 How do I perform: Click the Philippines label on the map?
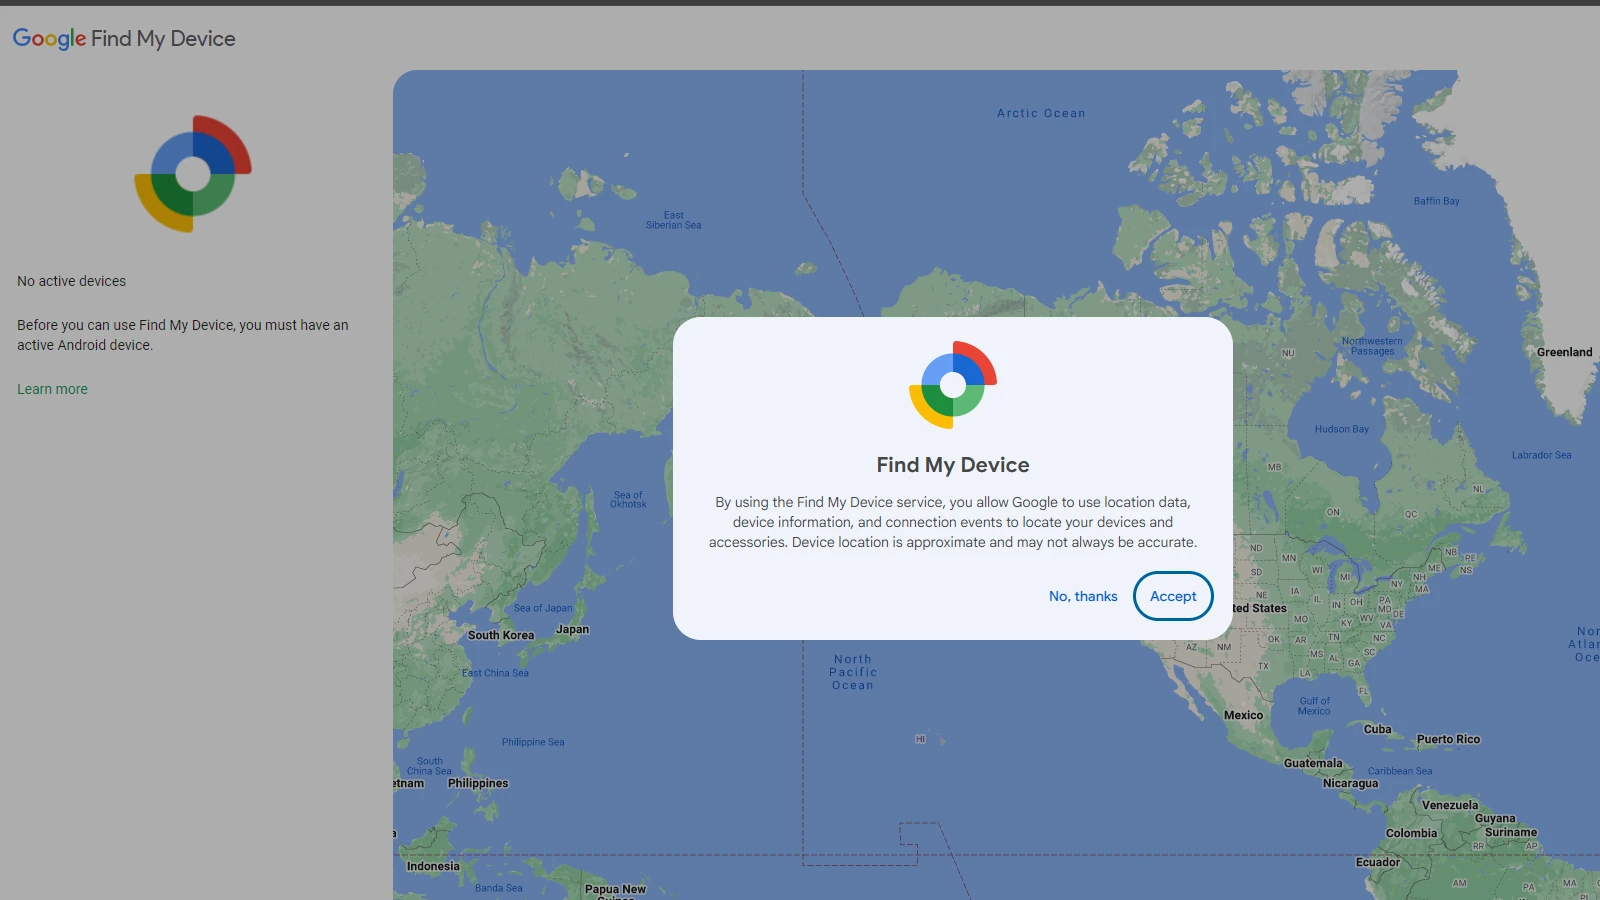478,783
